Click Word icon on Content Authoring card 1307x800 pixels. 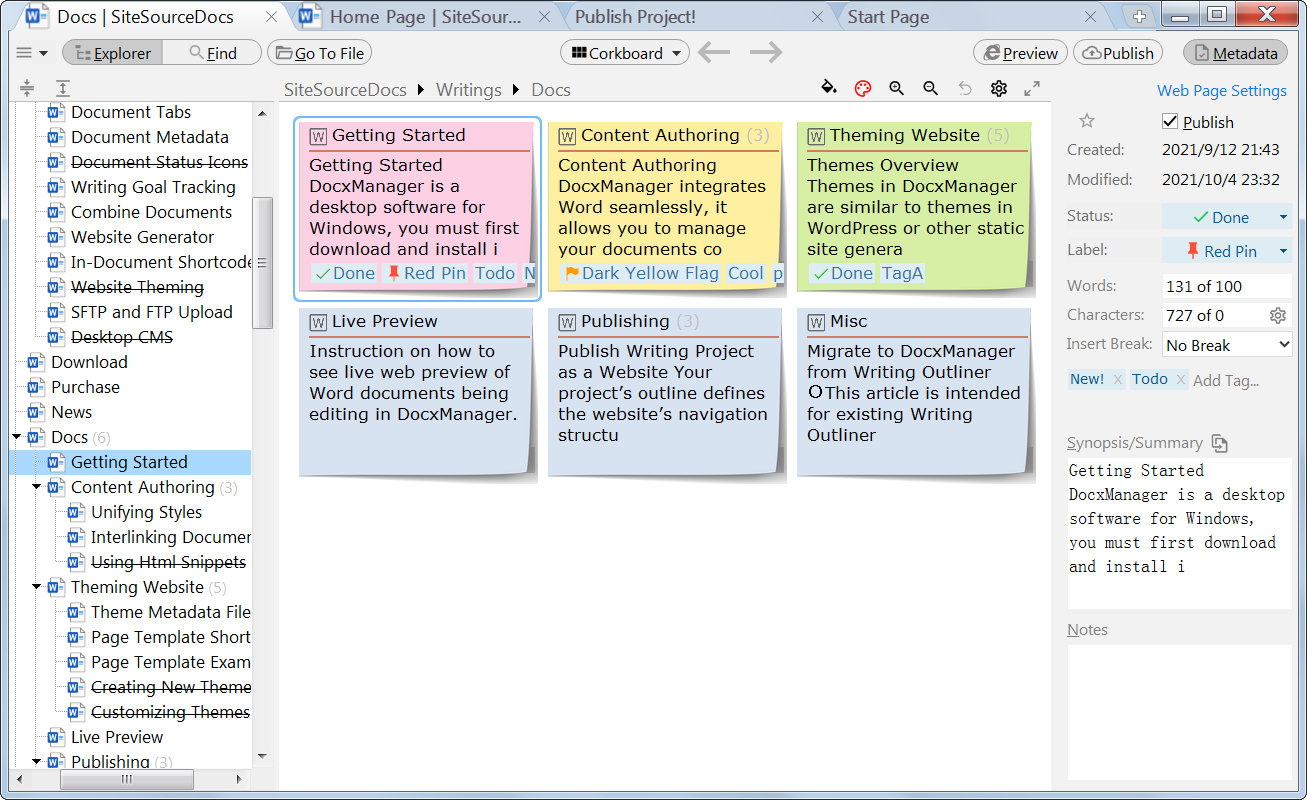point(567,136)
